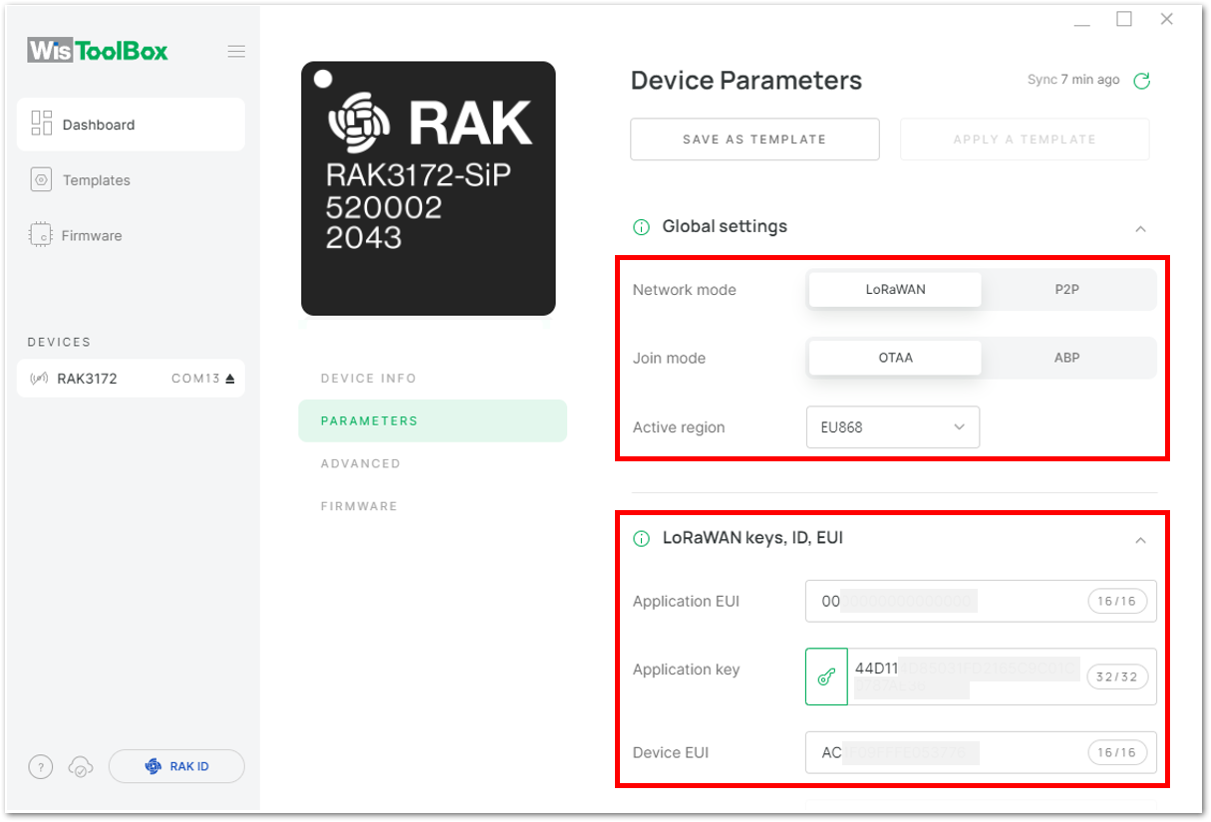Screen dimensions: 1211x822
Task: Click Apply A Template button
Action: click(x=1024, y=139)
